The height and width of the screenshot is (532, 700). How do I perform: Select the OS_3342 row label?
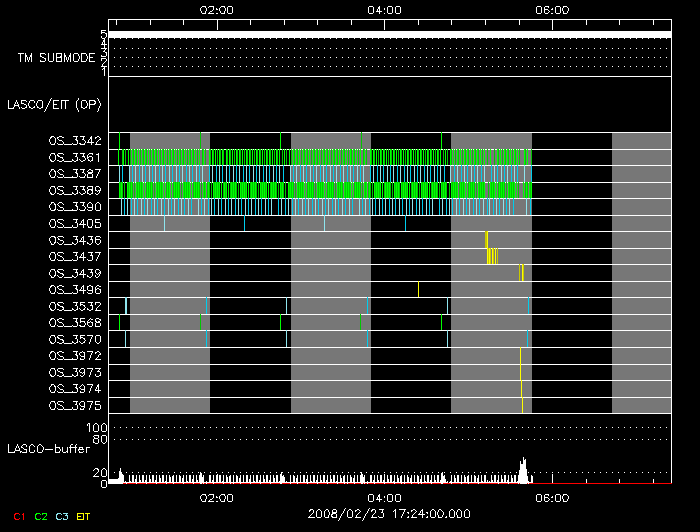(75, 141)
